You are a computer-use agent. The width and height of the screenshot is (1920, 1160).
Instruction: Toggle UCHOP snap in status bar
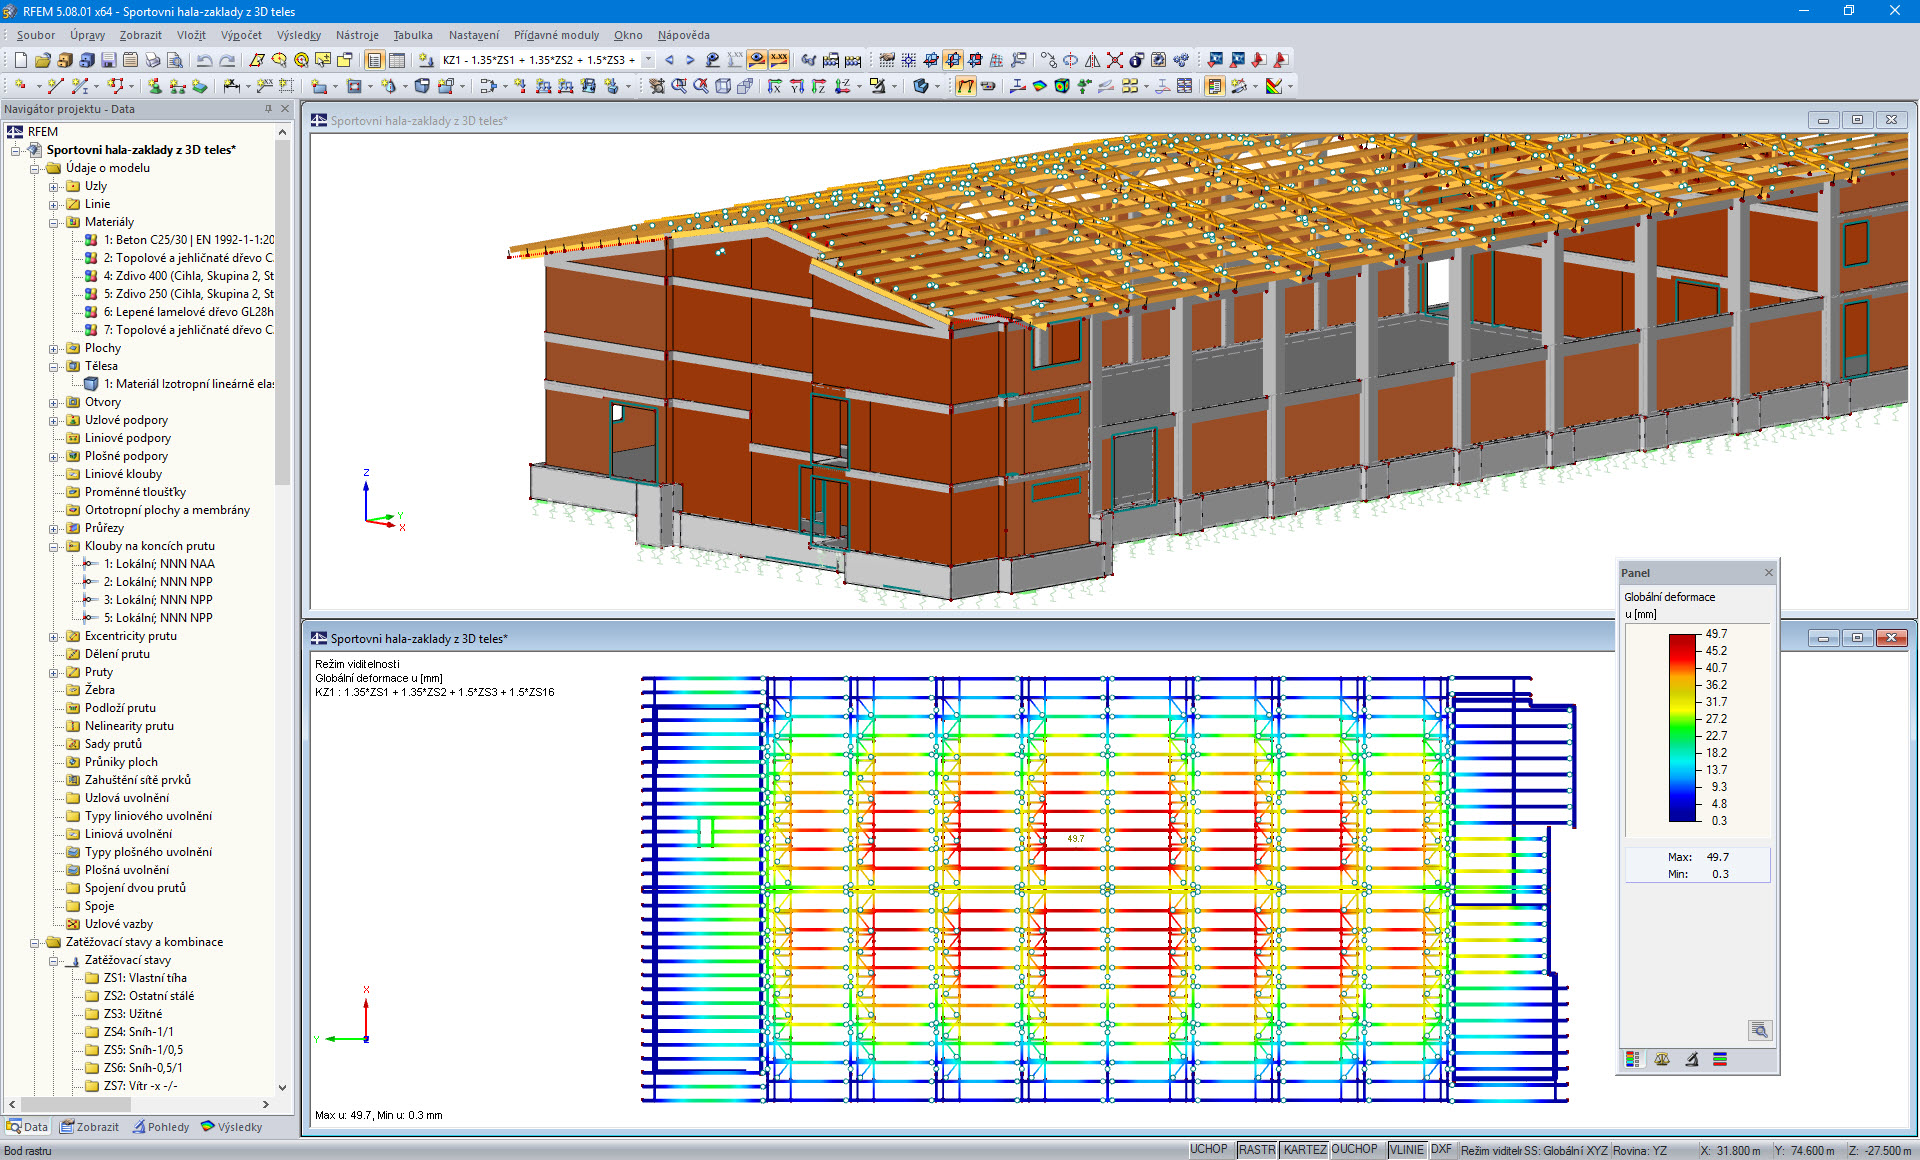pyautogui.click(x=1208, y=1150)
